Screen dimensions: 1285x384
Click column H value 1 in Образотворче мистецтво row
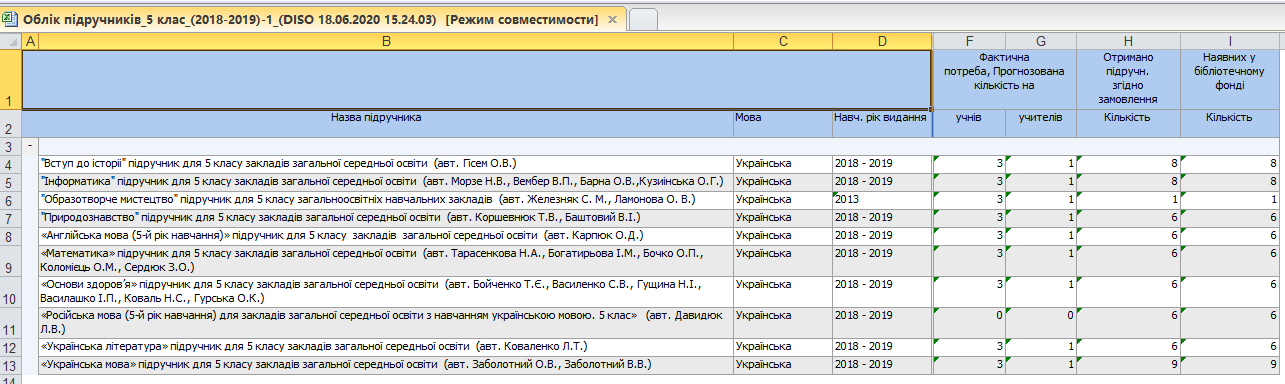point(1128,199)
